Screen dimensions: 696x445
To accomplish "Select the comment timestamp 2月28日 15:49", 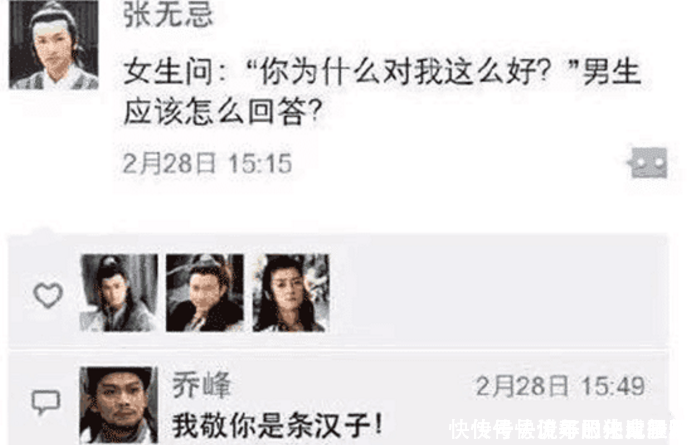I will coord(560,386).
